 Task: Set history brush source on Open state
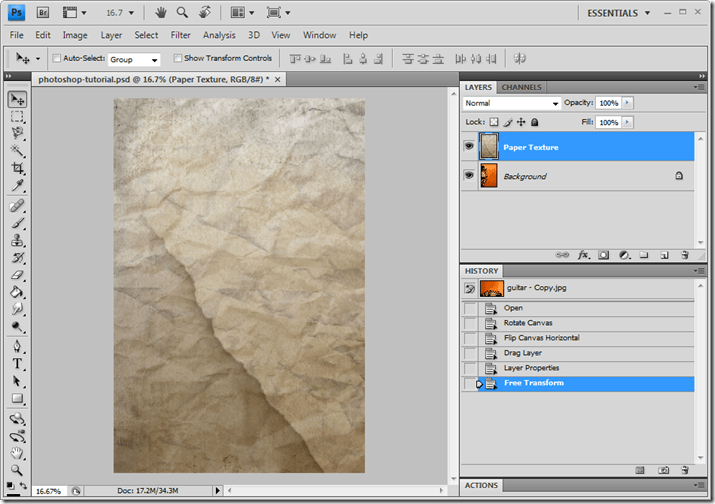[470, 308]
